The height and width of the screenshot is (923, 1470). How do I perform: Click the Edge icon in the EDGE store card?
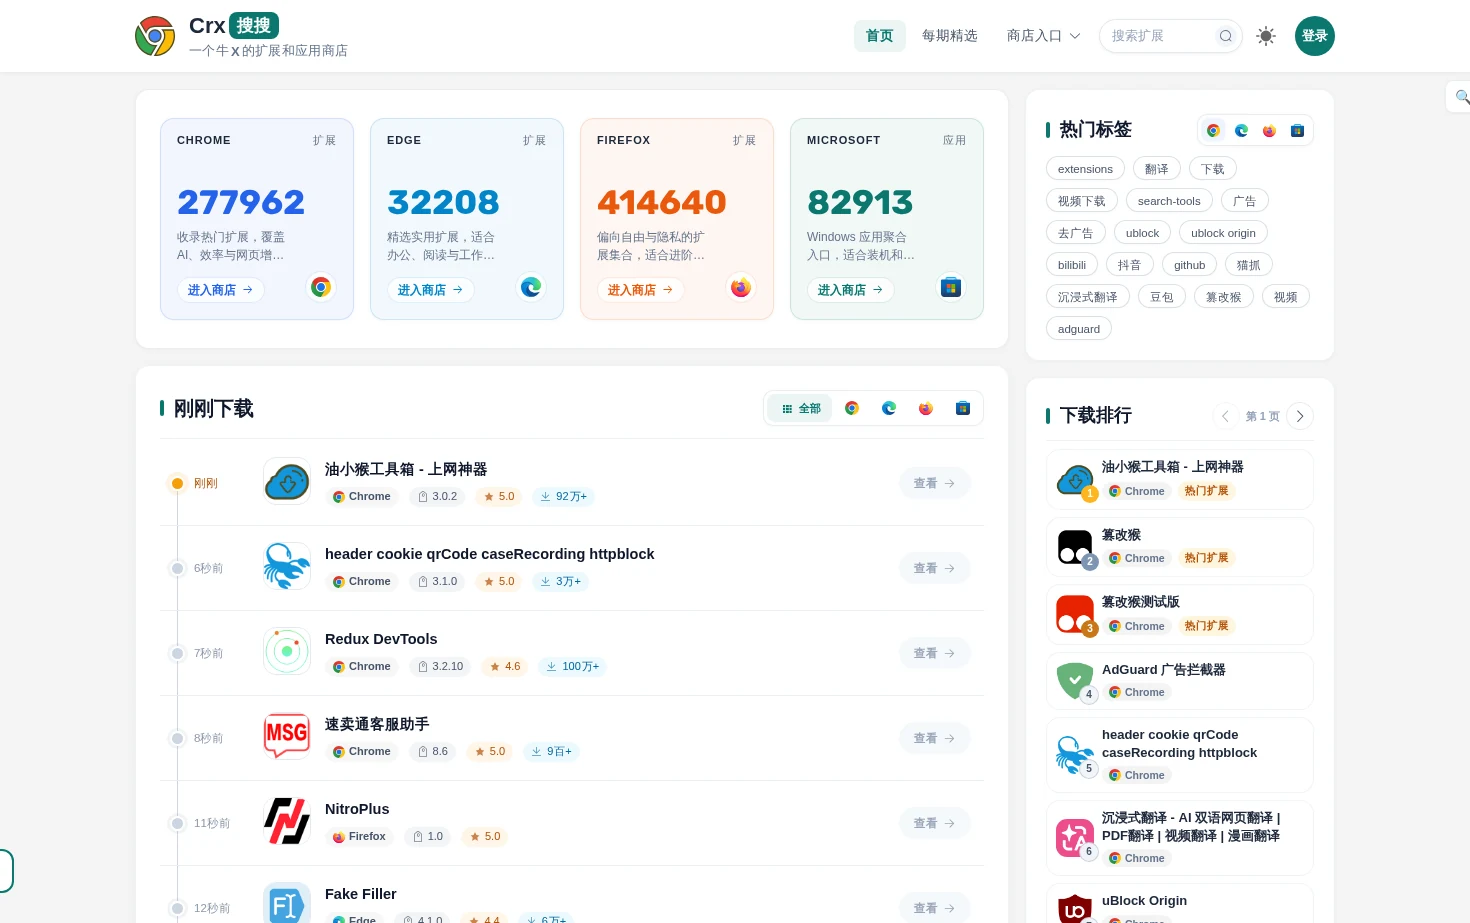pyautogui.click(x=531, y=288)
